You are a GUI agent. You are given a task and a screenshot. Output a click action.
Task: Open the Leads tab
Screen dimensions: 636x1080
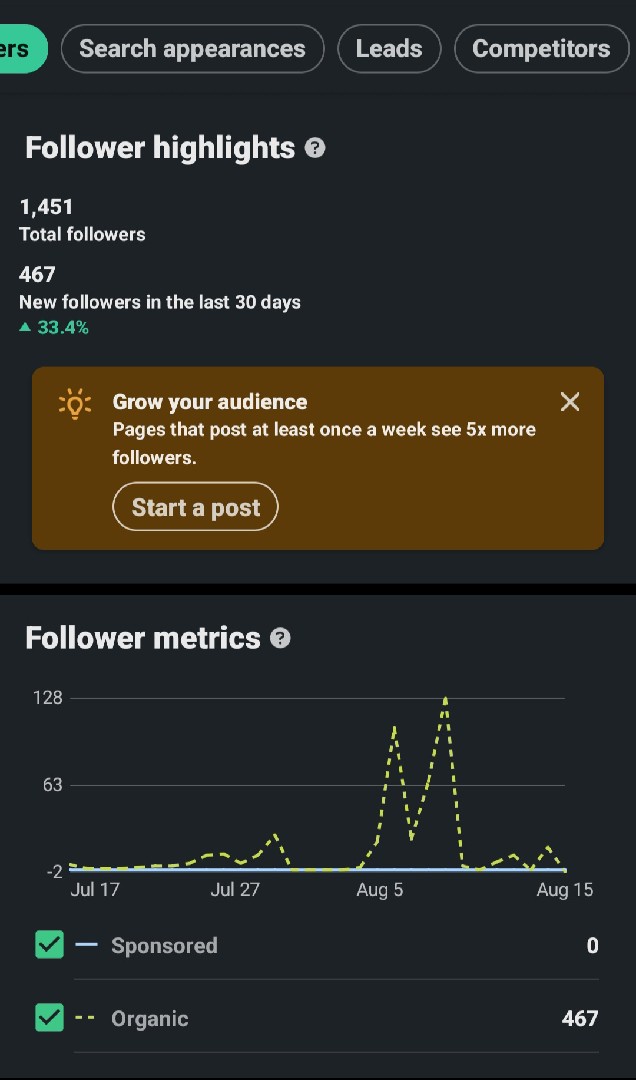pyautogui.click(x=389, y=49)
